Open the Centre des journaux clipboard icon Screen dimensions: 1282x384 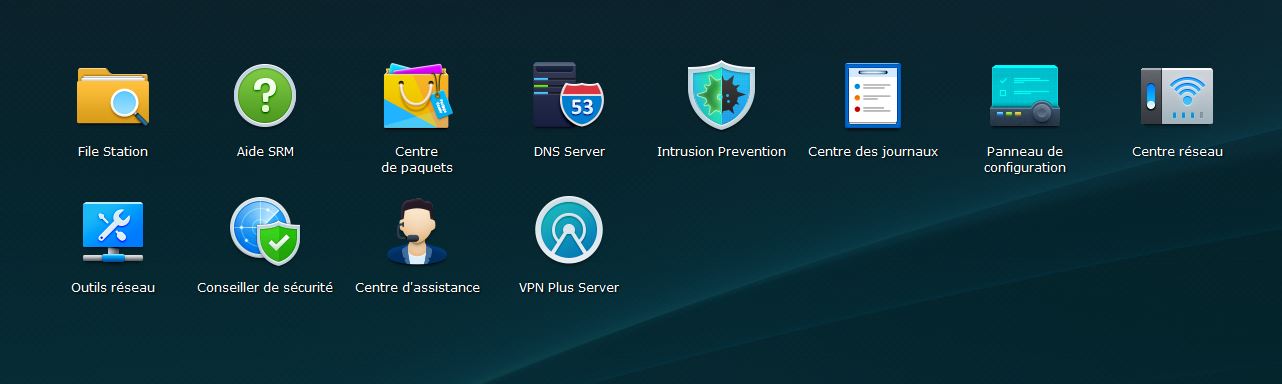click(873, 96)
